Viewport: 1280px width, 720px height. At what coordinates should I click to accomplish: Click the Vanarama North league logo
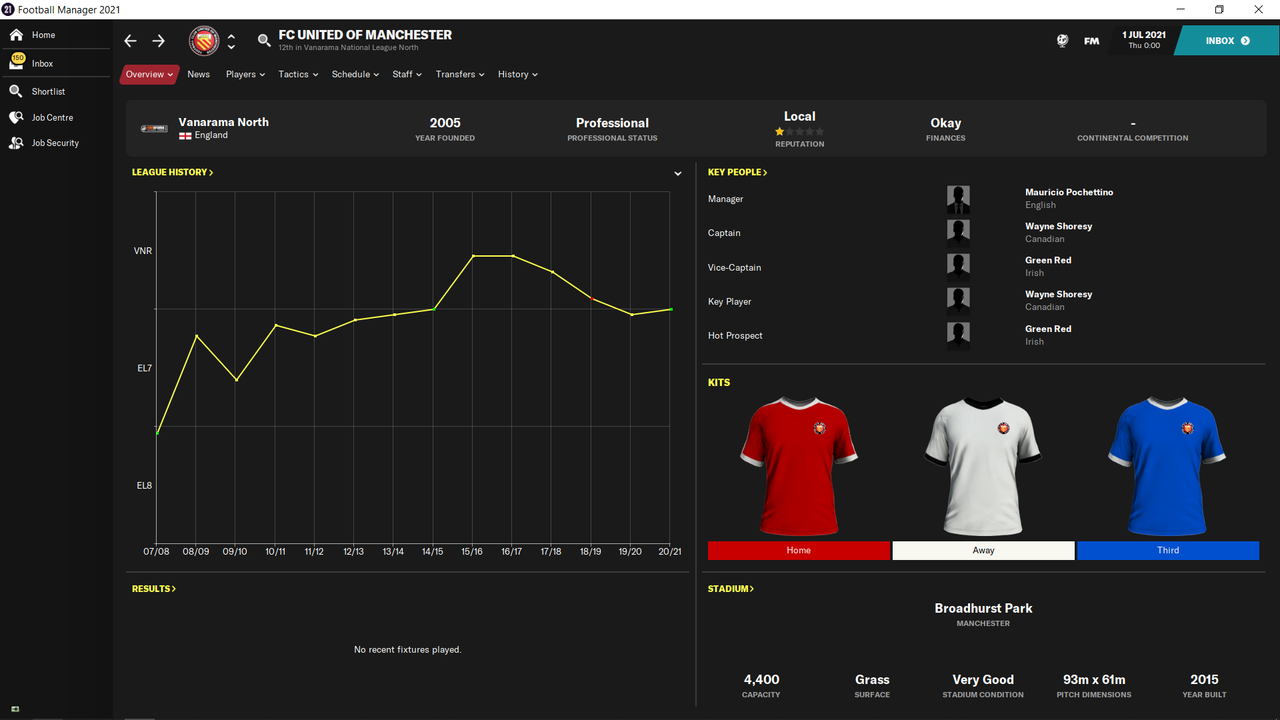[x=154, y=129]
